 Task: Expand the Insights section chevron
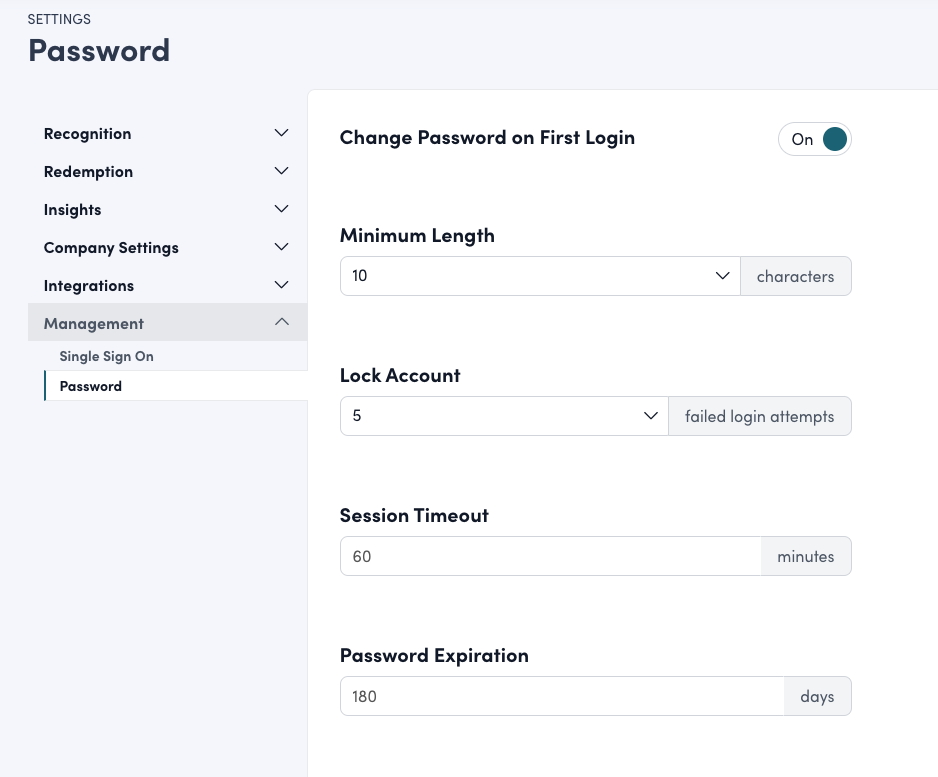(282, 209)
